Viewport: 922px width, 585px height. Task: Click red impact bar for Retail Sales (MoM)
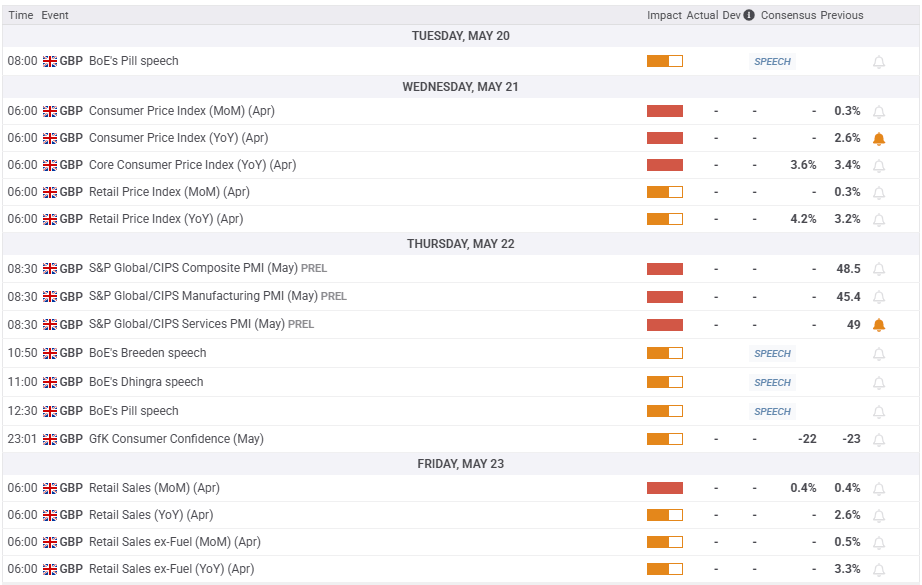click(x=665, y=488)
